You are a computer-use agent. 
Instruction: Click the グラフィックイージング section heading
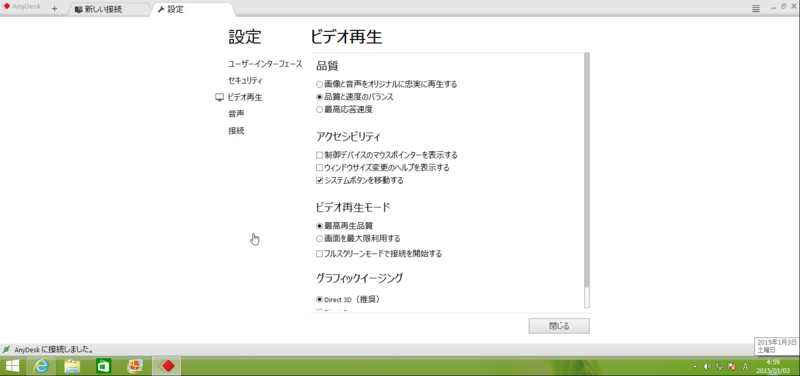pos(360,278)
